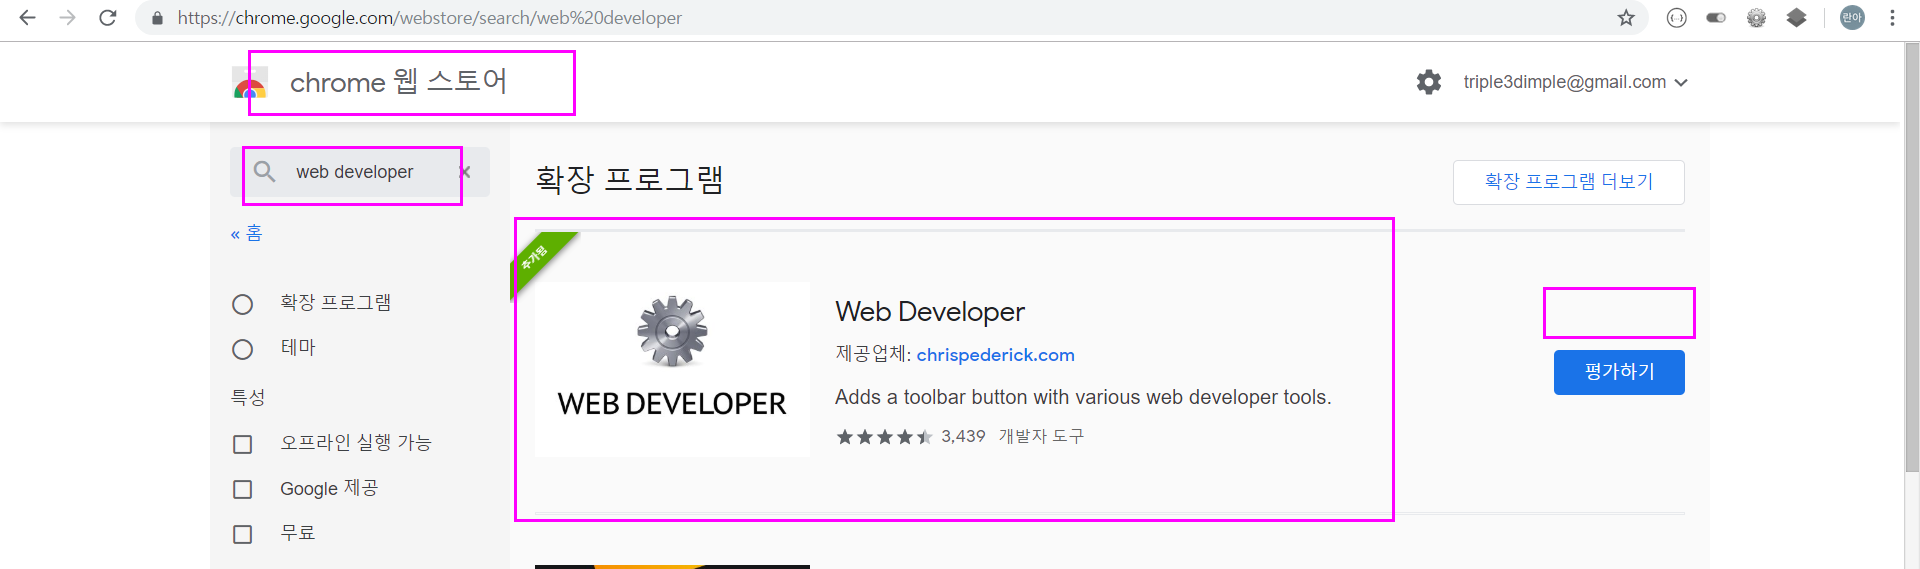Go forward with the browser arrow
This screenshot has height=569, width=1920.
coord(67,18)
